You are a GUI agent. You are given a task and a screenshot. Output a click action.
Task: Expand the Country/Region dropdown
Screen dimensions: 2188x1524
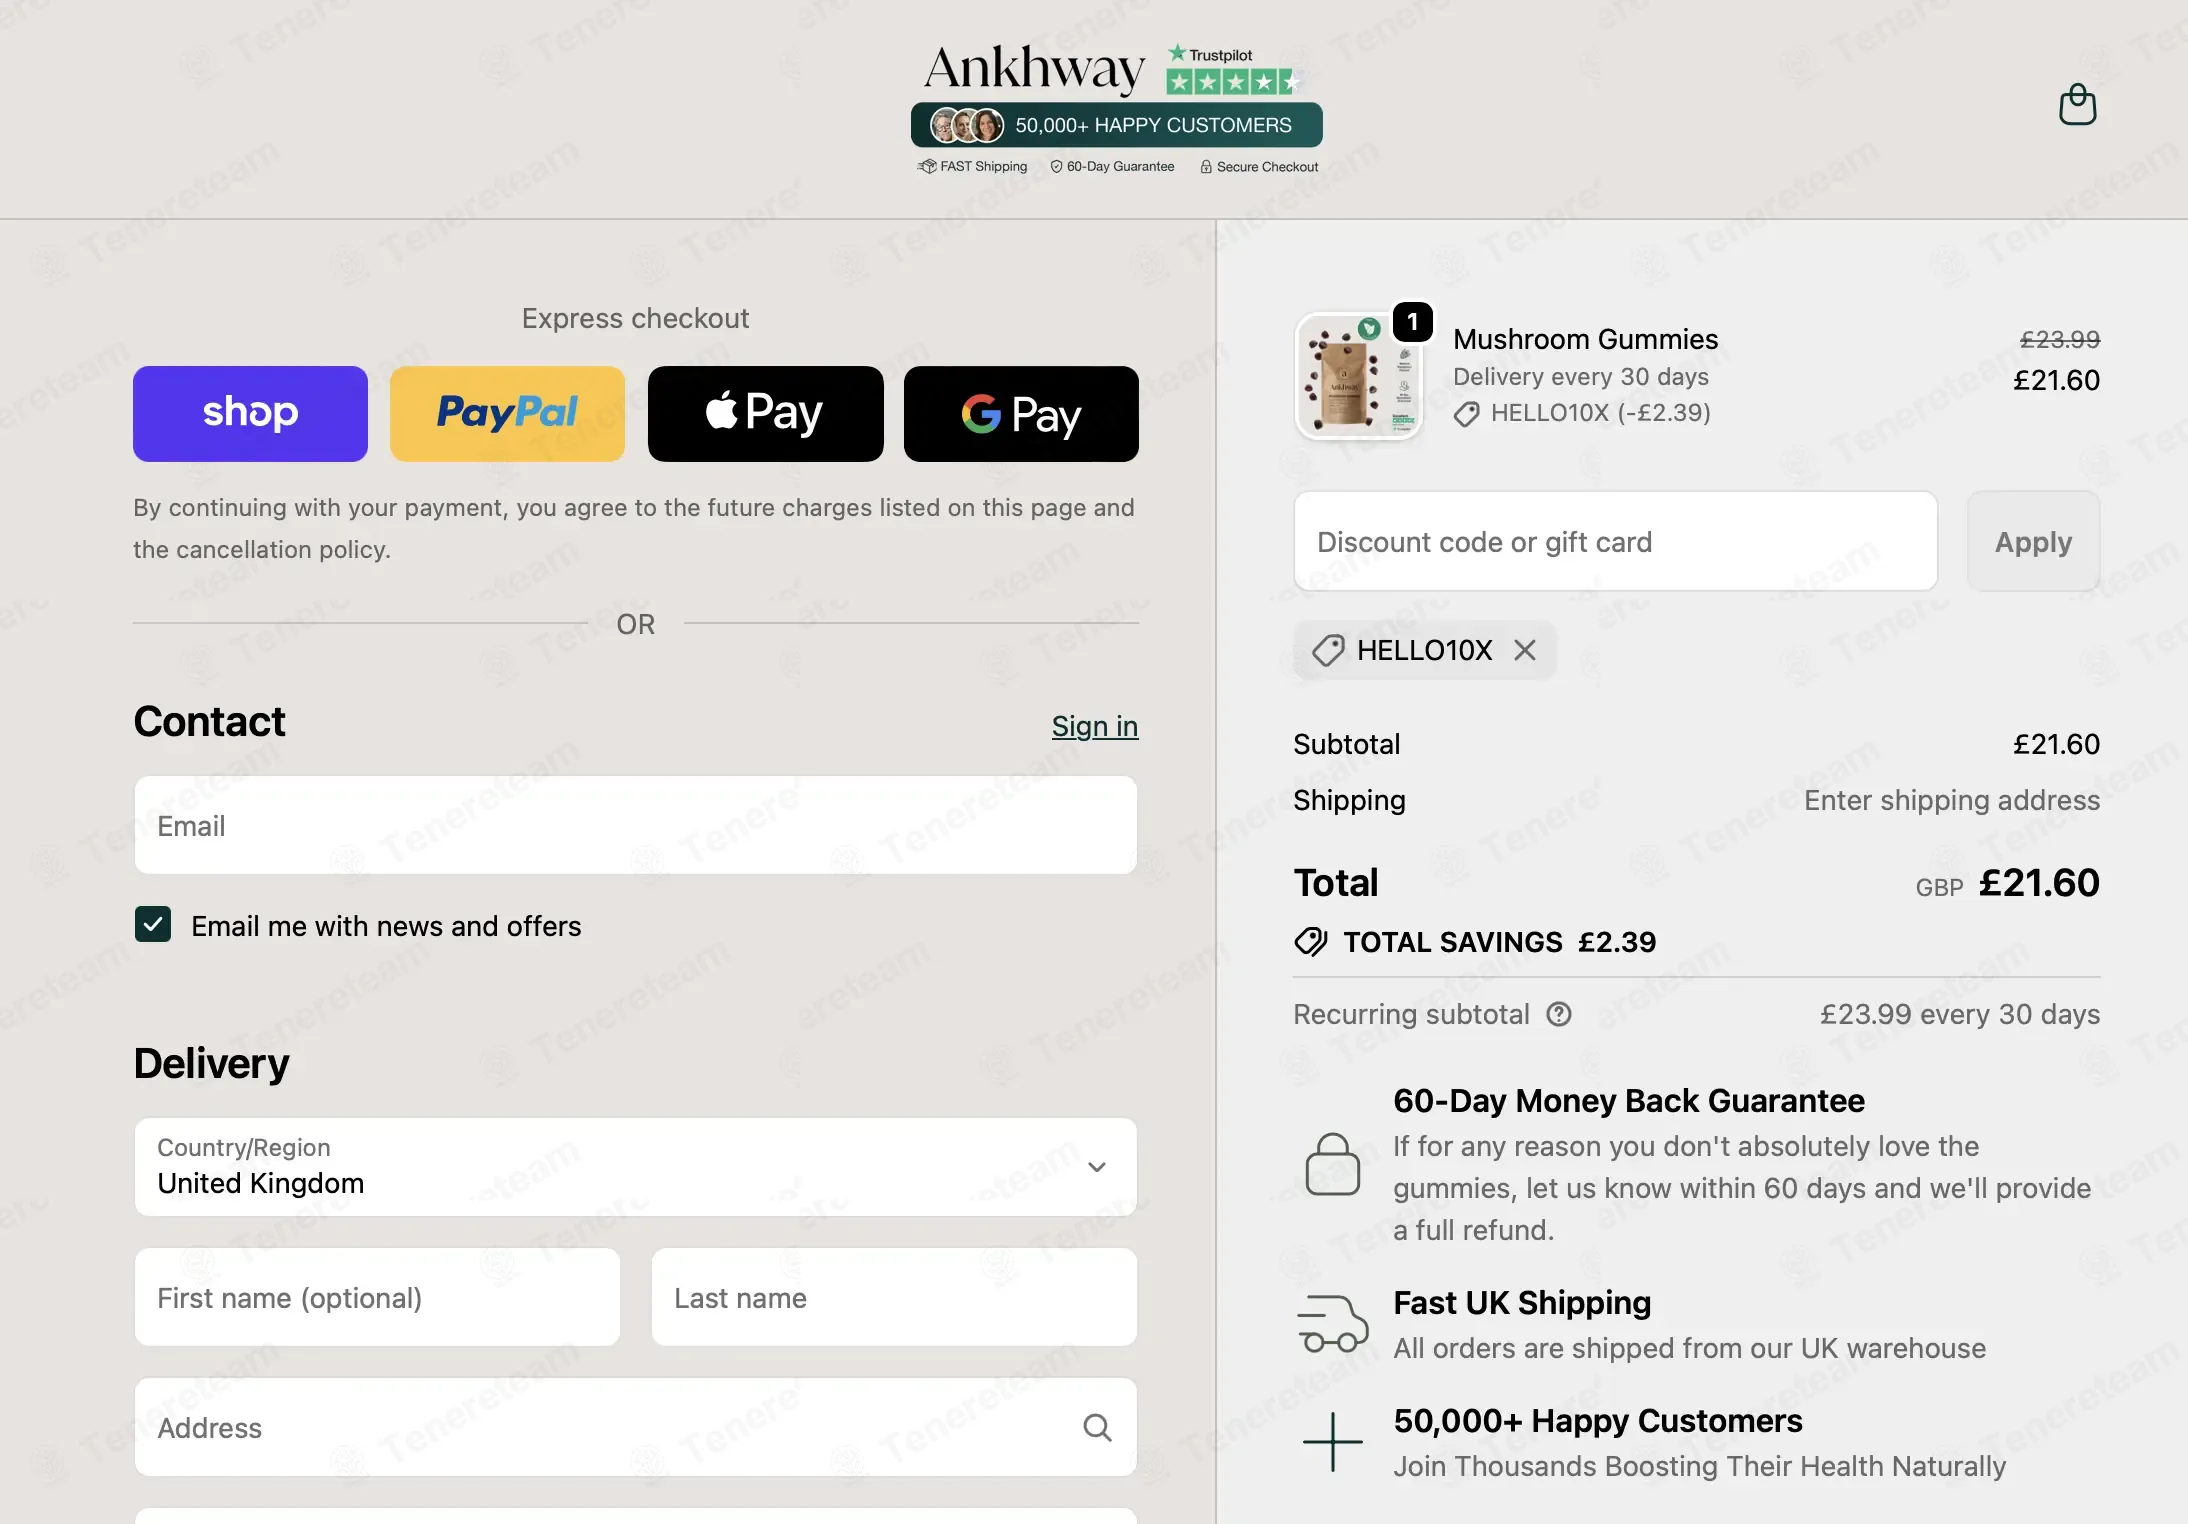coord(636,1167)
